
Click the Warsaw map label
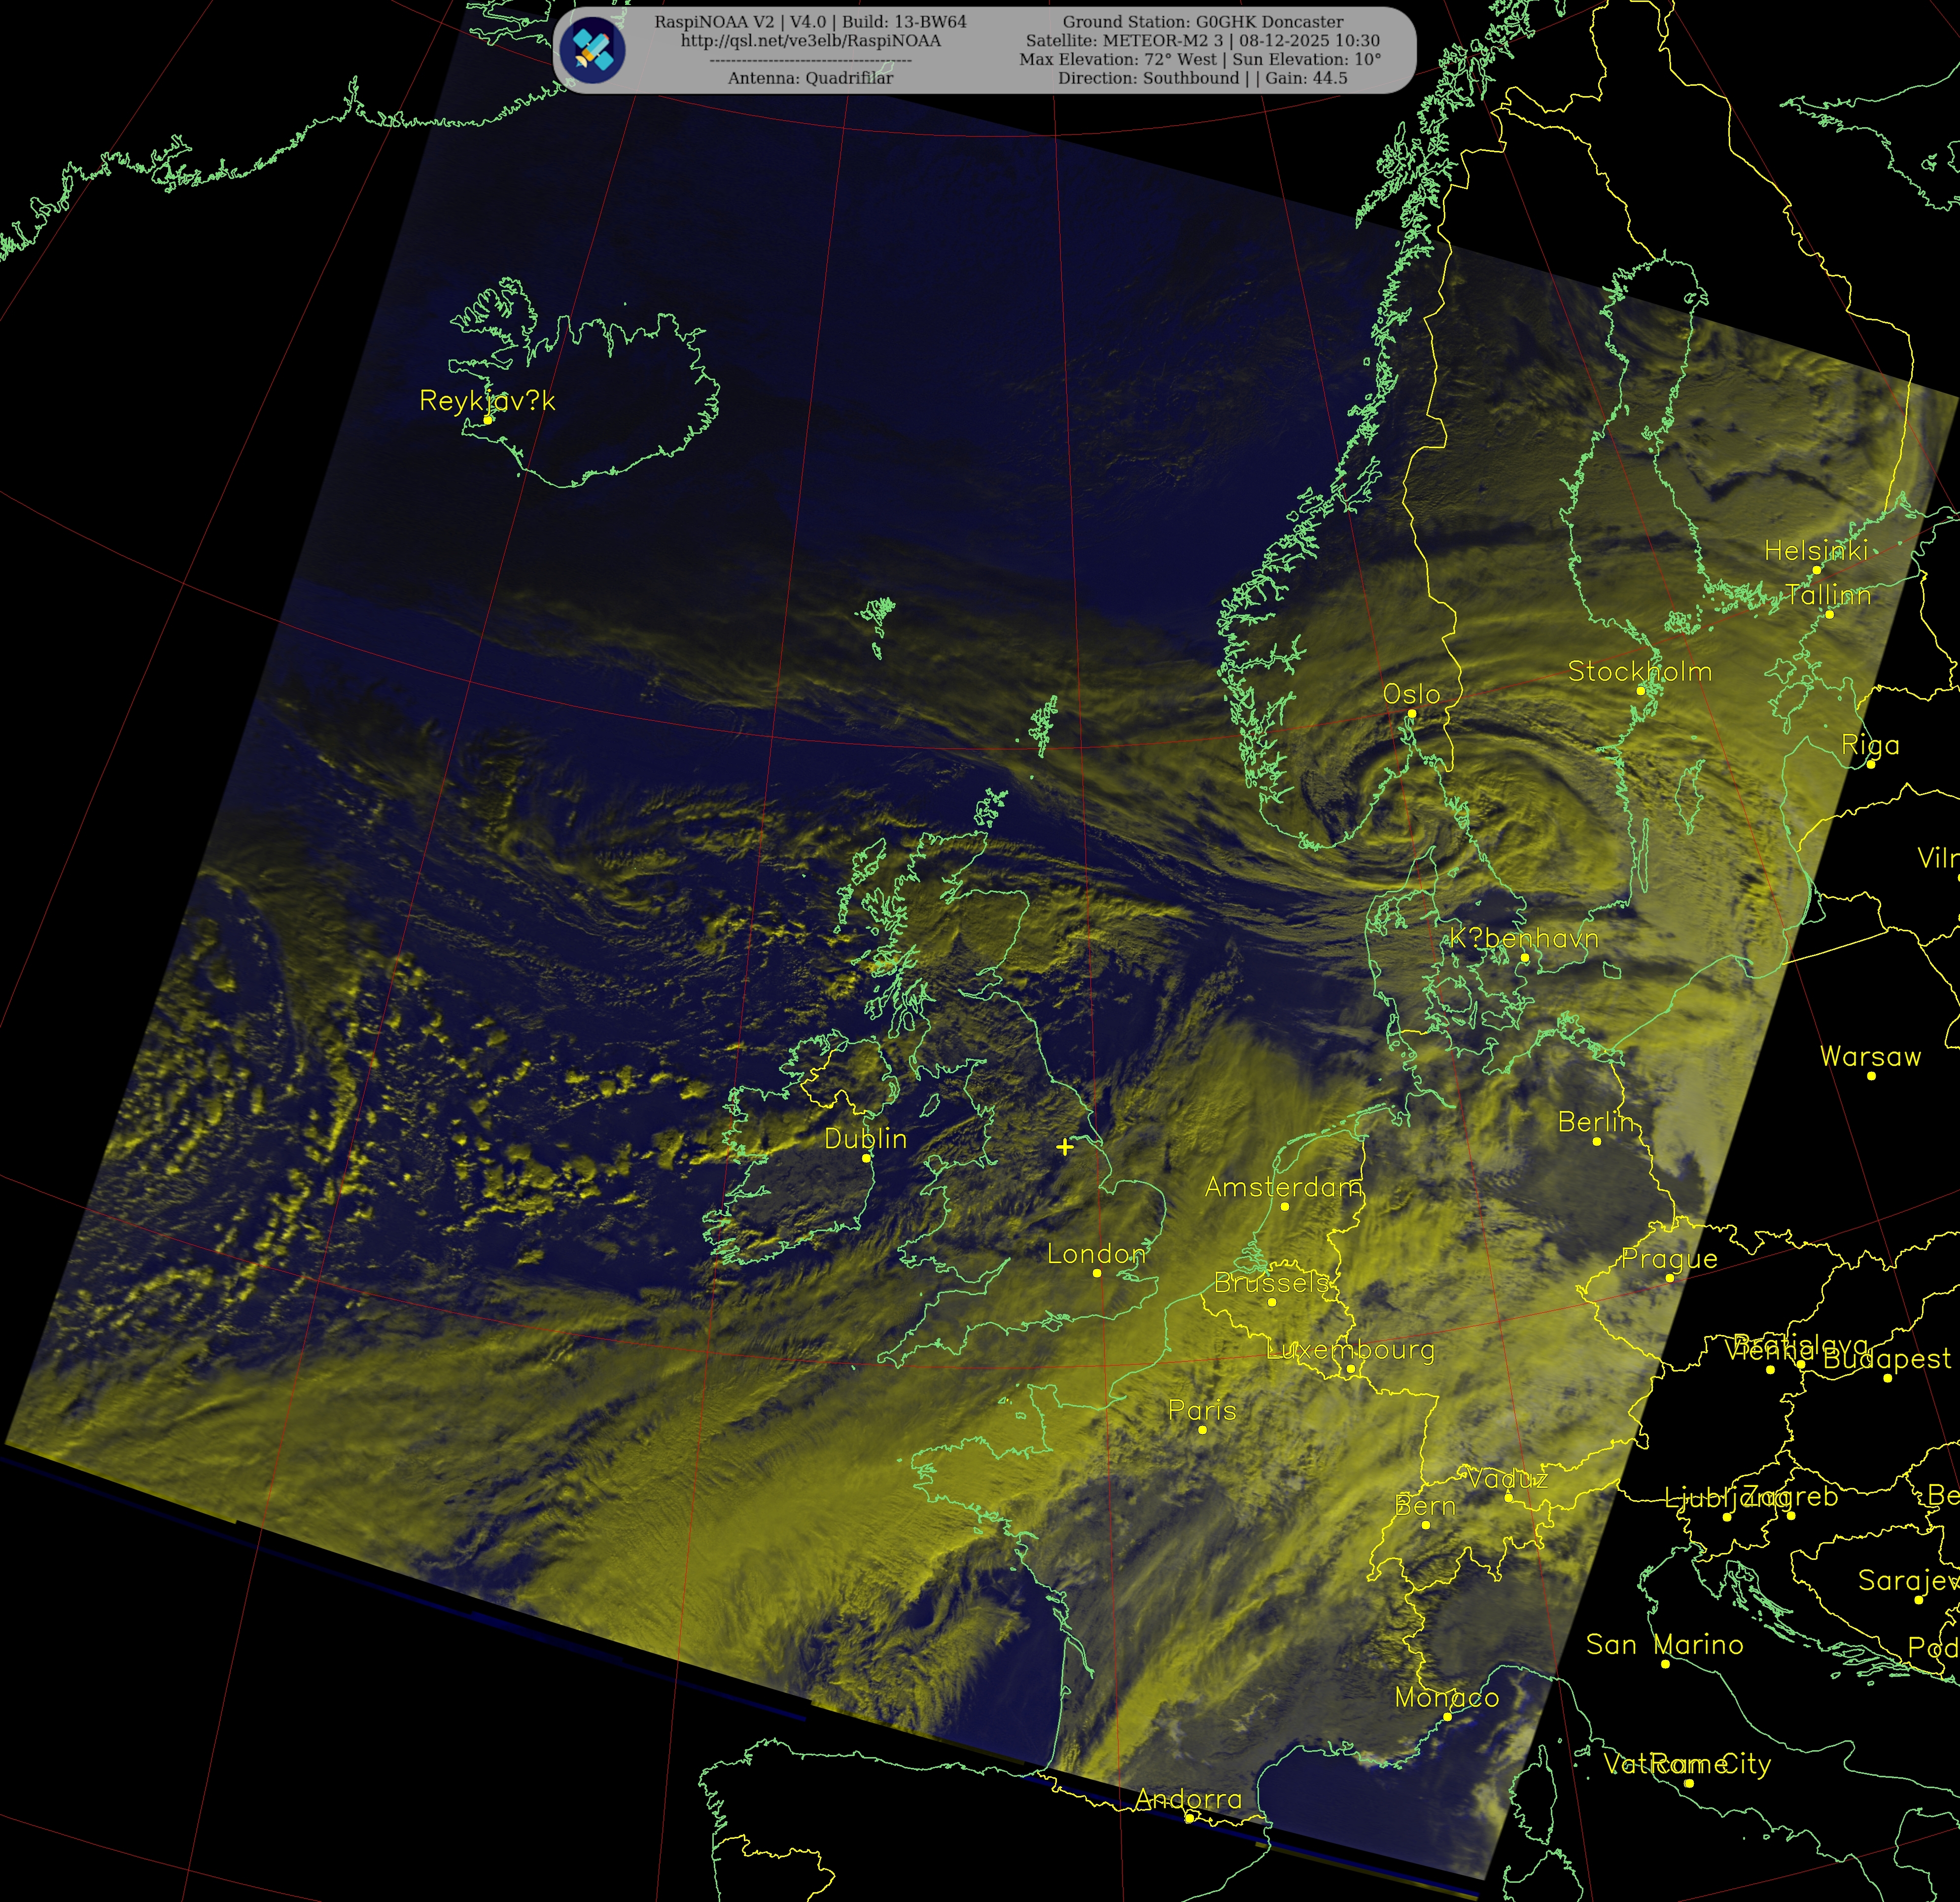(x=1870, y=1056)
